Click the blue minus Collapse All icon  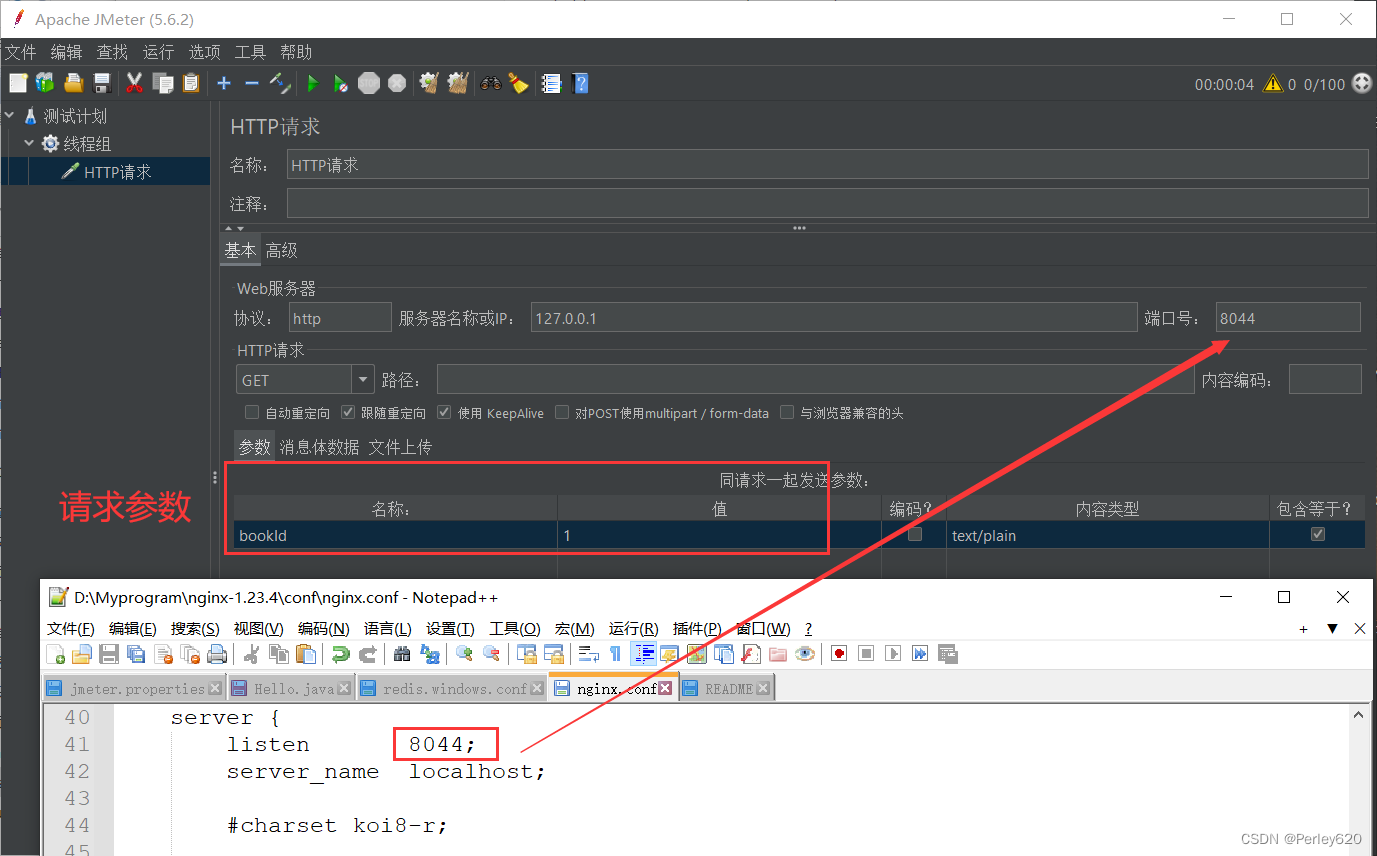point(252,84)
